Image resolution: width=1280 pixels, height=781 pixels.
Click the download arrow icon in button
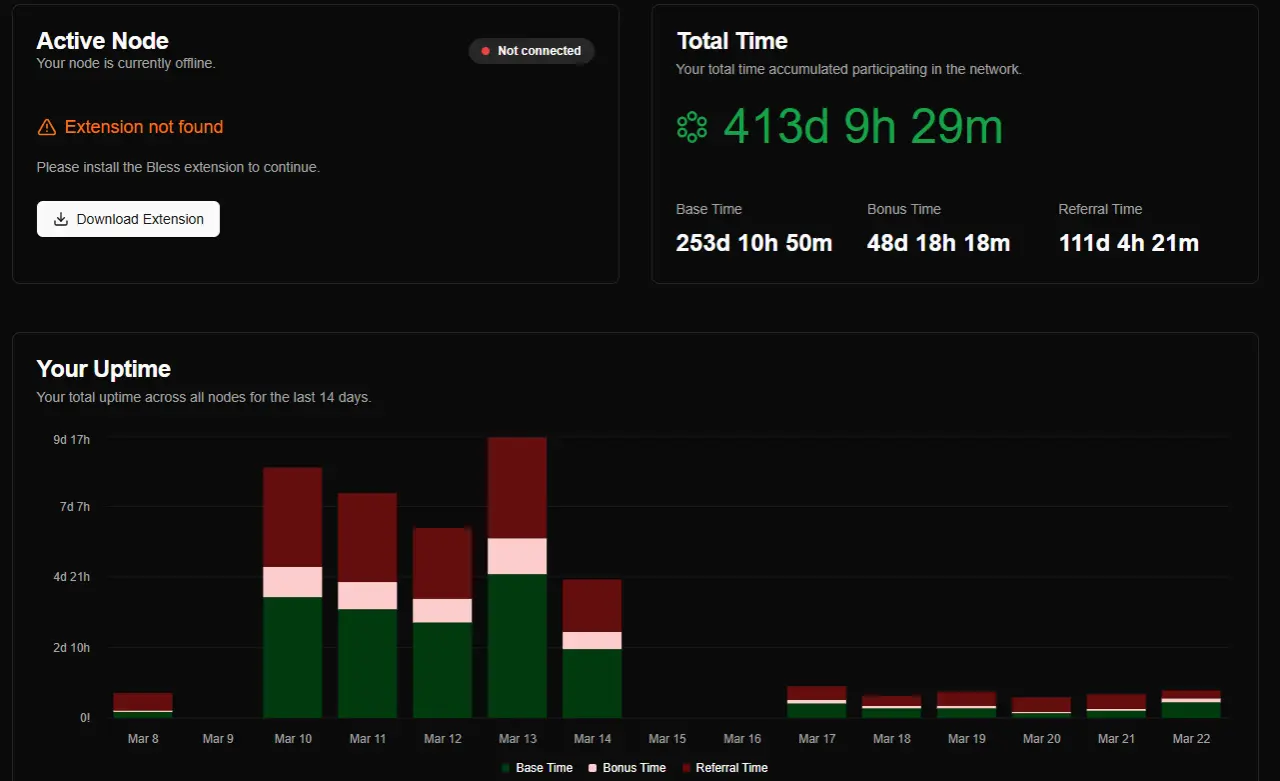click(x=61, y=219)
